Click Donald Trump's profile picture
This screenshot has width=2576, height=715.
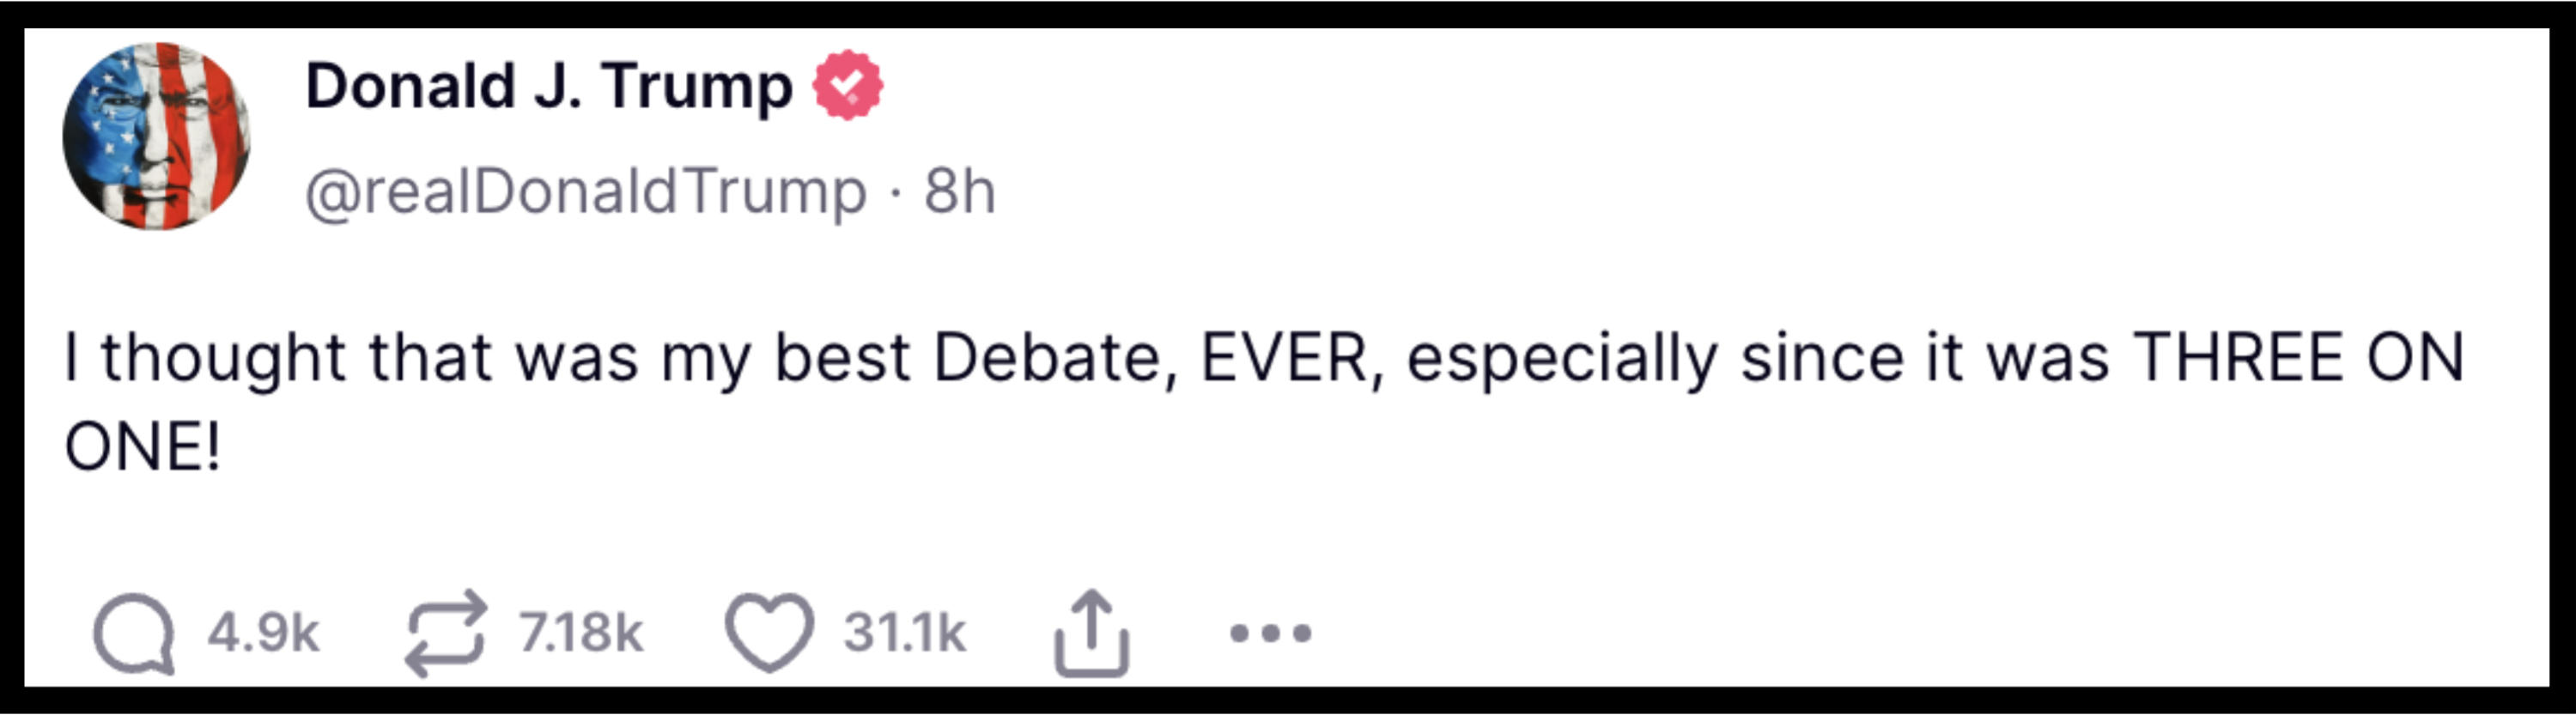tap(157, 137)
